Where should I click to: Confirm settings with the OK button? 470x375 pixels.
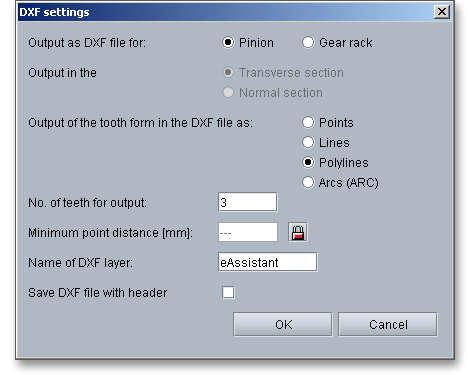pos(283,324)
